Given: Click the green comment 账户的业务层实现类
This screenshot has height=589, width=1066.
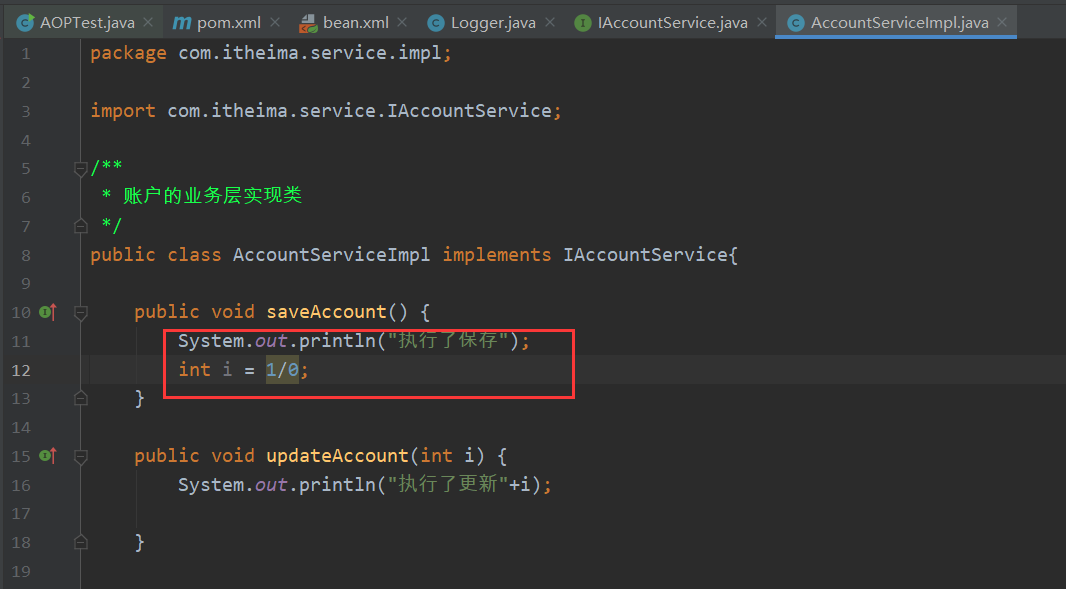Looking at the screenshot, I should [212, 196].
